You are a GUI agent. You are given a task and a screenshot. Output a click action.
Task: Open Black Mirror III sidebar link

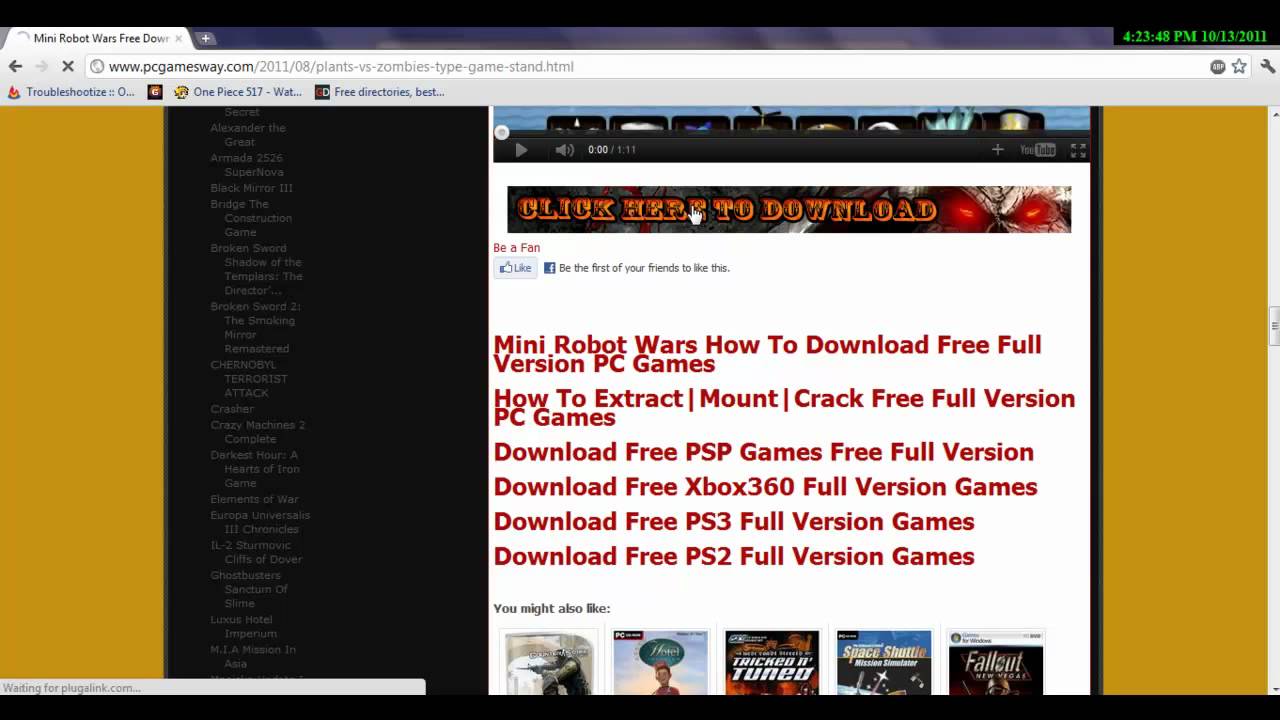tap(251, 188)
